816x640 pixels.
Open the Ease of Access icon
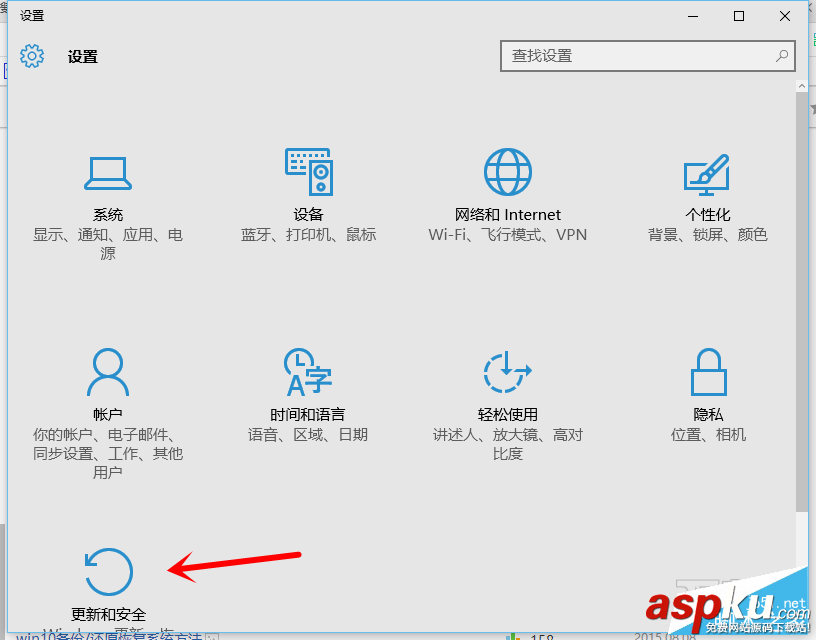507,372
